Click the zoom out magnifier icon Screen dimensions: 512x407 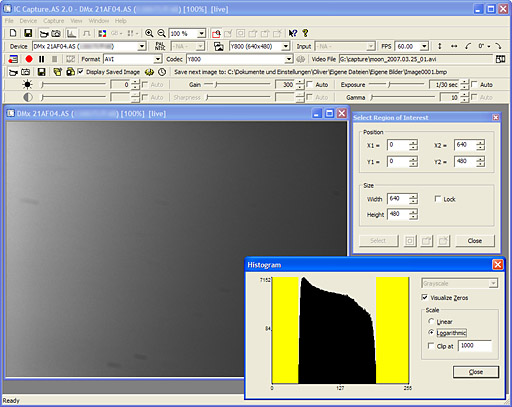tap(161, 33)
